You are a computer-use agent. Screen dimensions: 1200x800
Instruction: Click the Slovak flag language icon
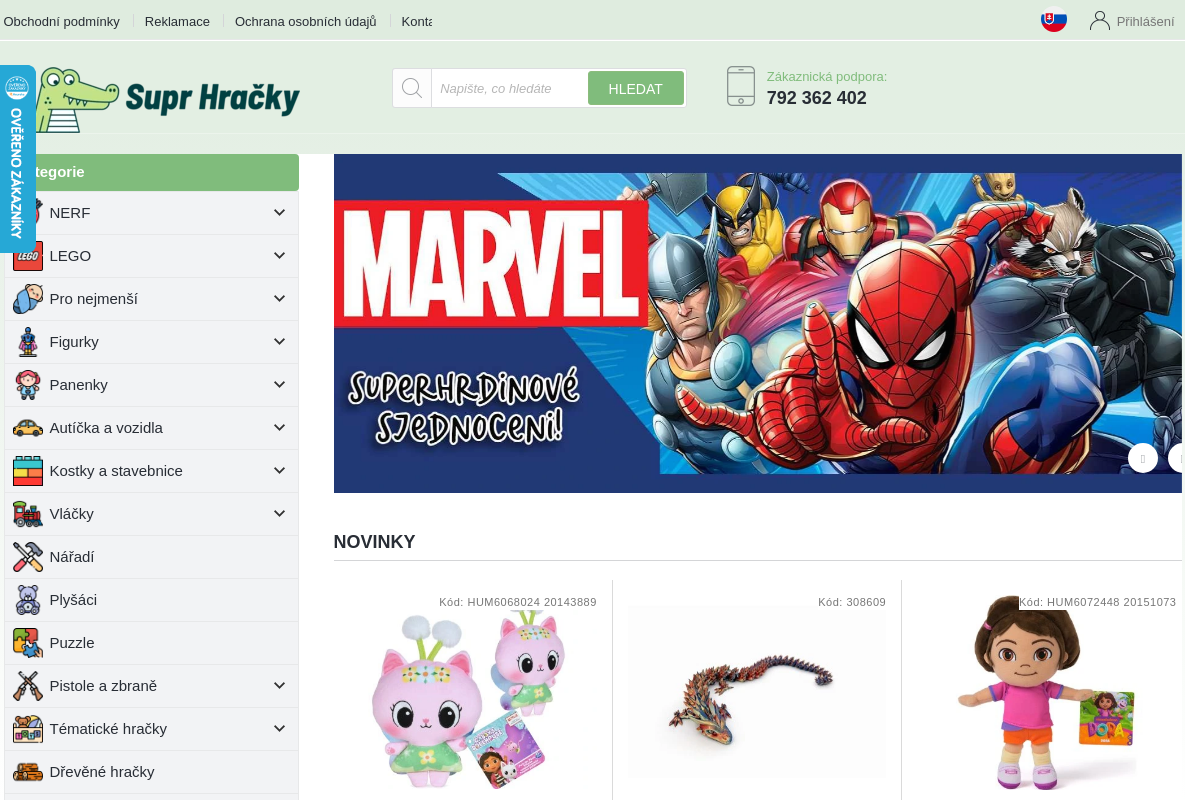(x=1054, y=20)
